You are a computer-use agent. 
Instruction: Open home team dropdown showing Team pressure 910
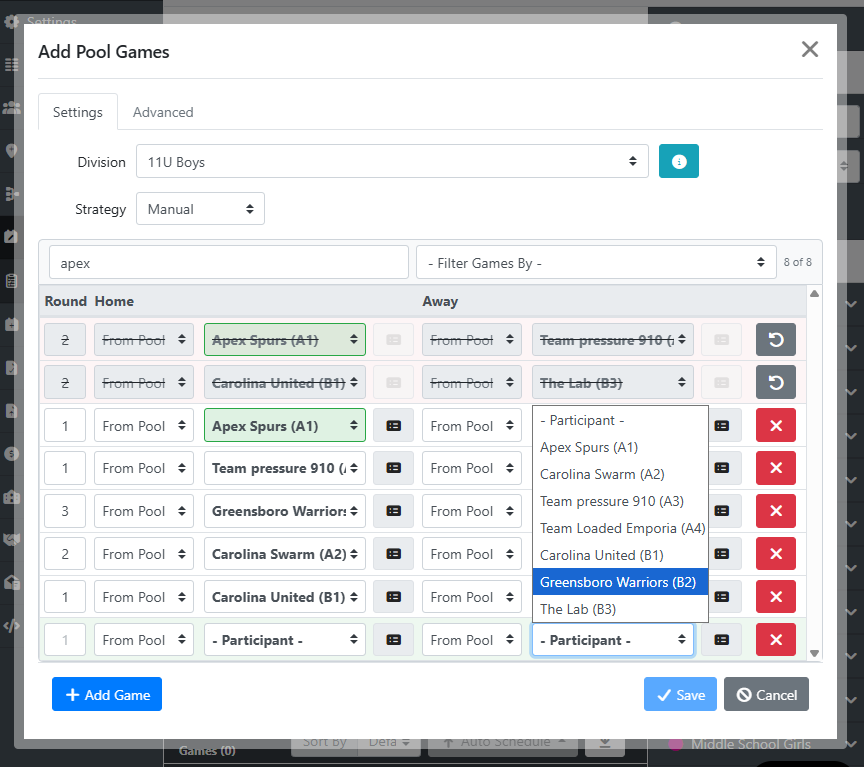pos(285,468)
